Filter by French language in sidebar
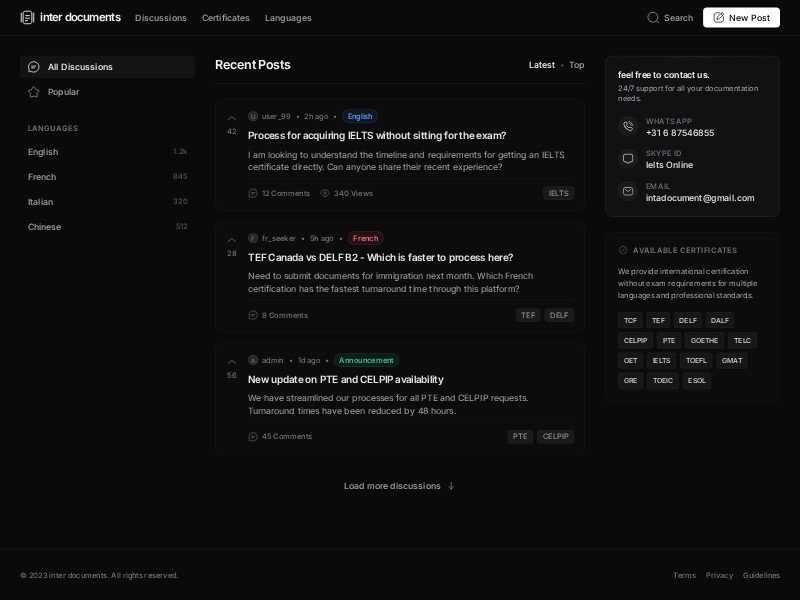800x600 pixels. (x=42, y=177)
